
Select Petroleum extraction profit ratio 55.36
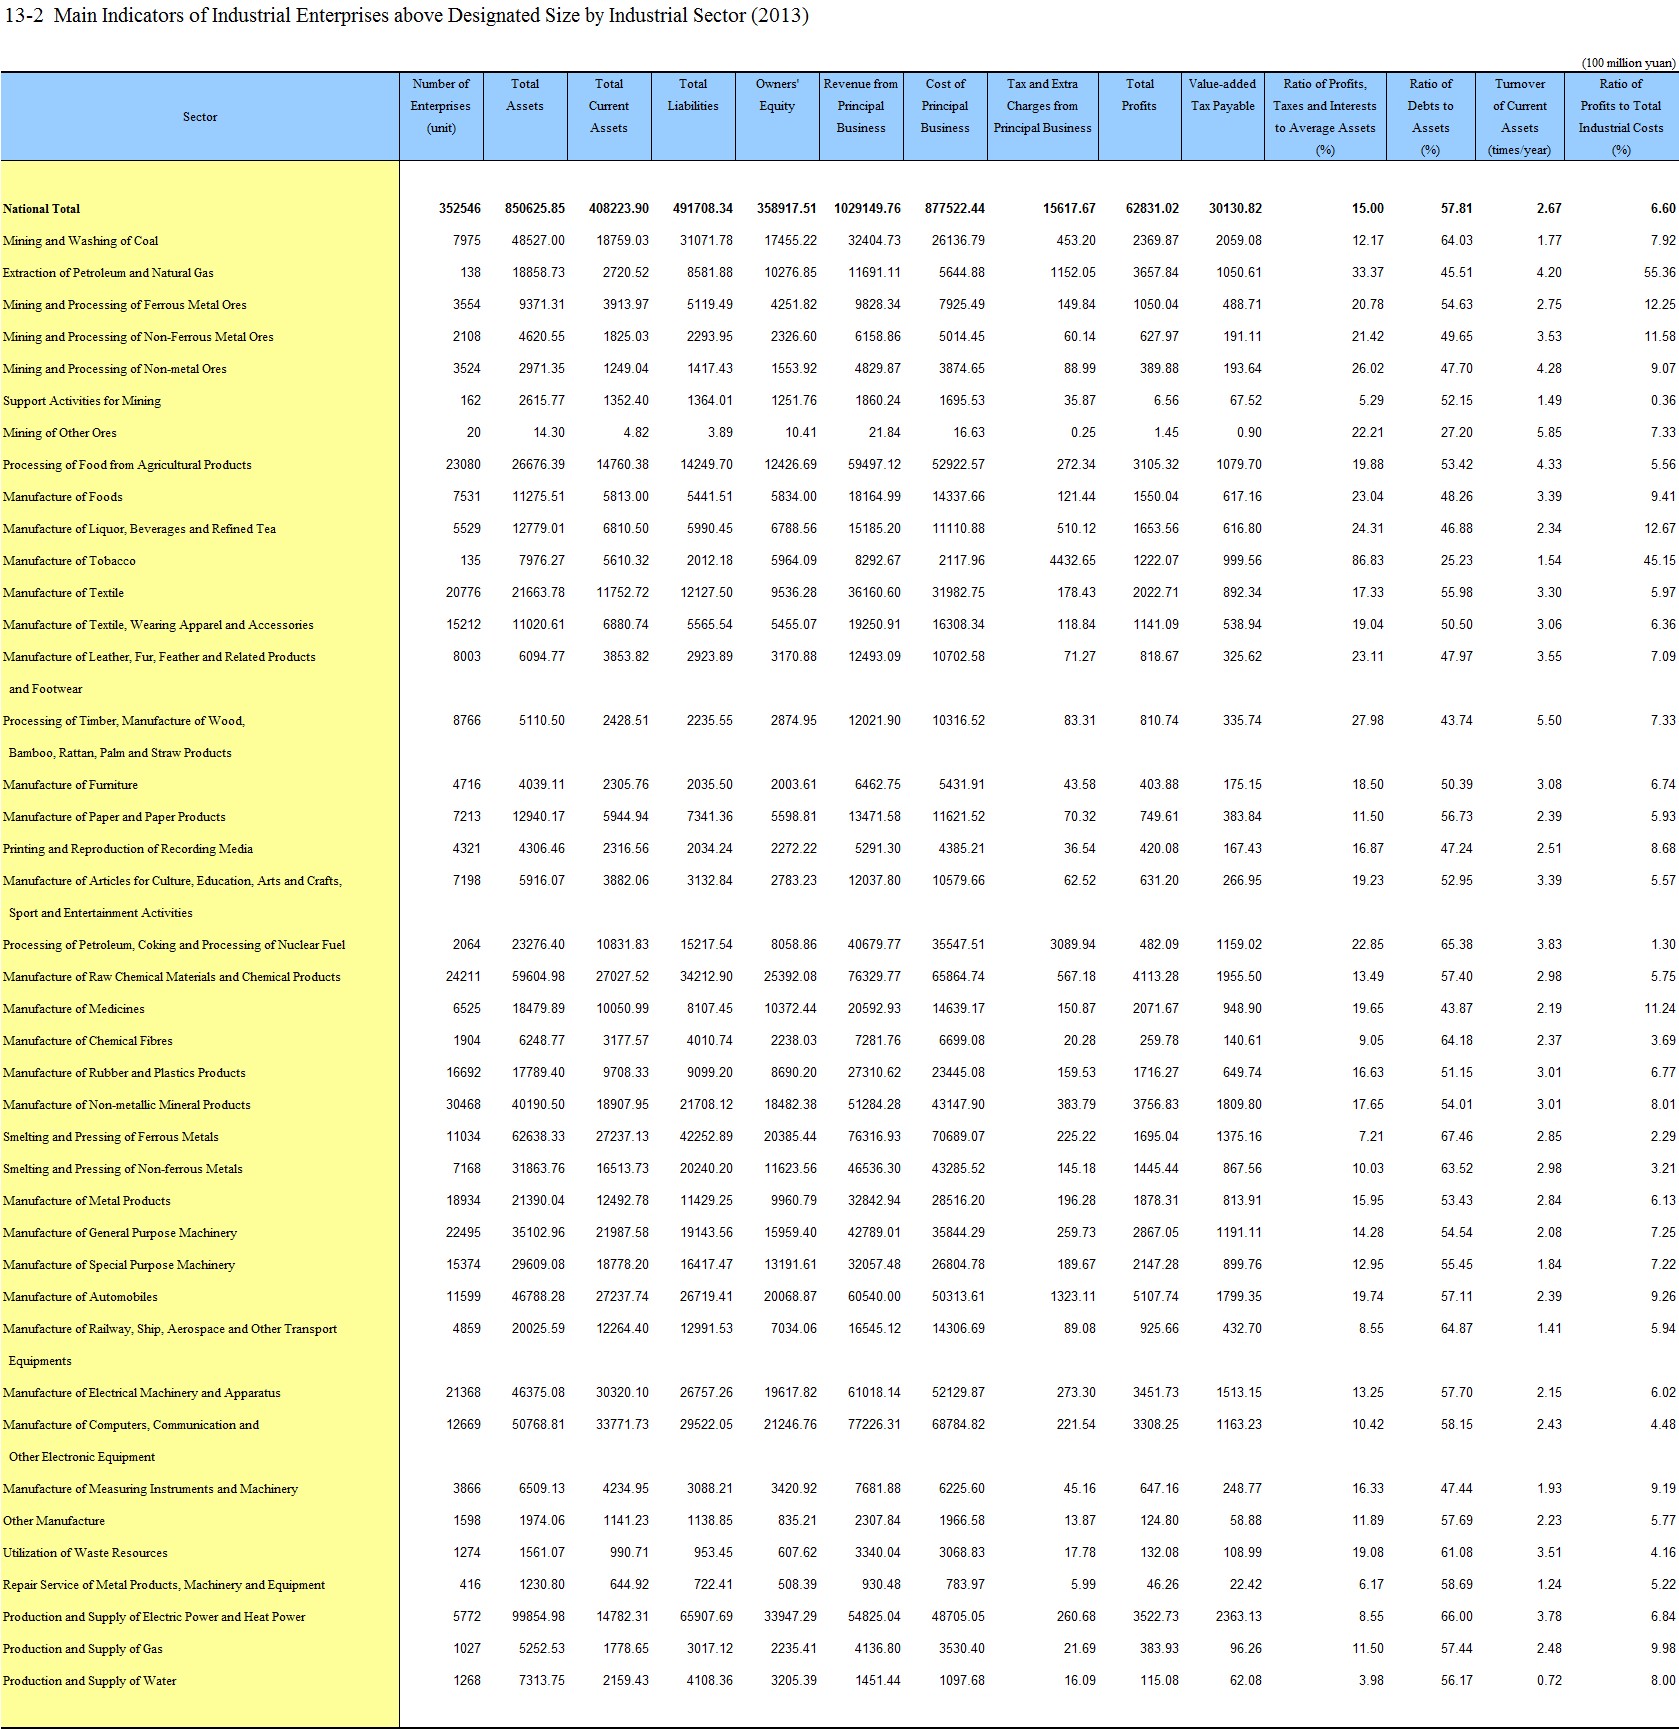(x=1659, y=273)
